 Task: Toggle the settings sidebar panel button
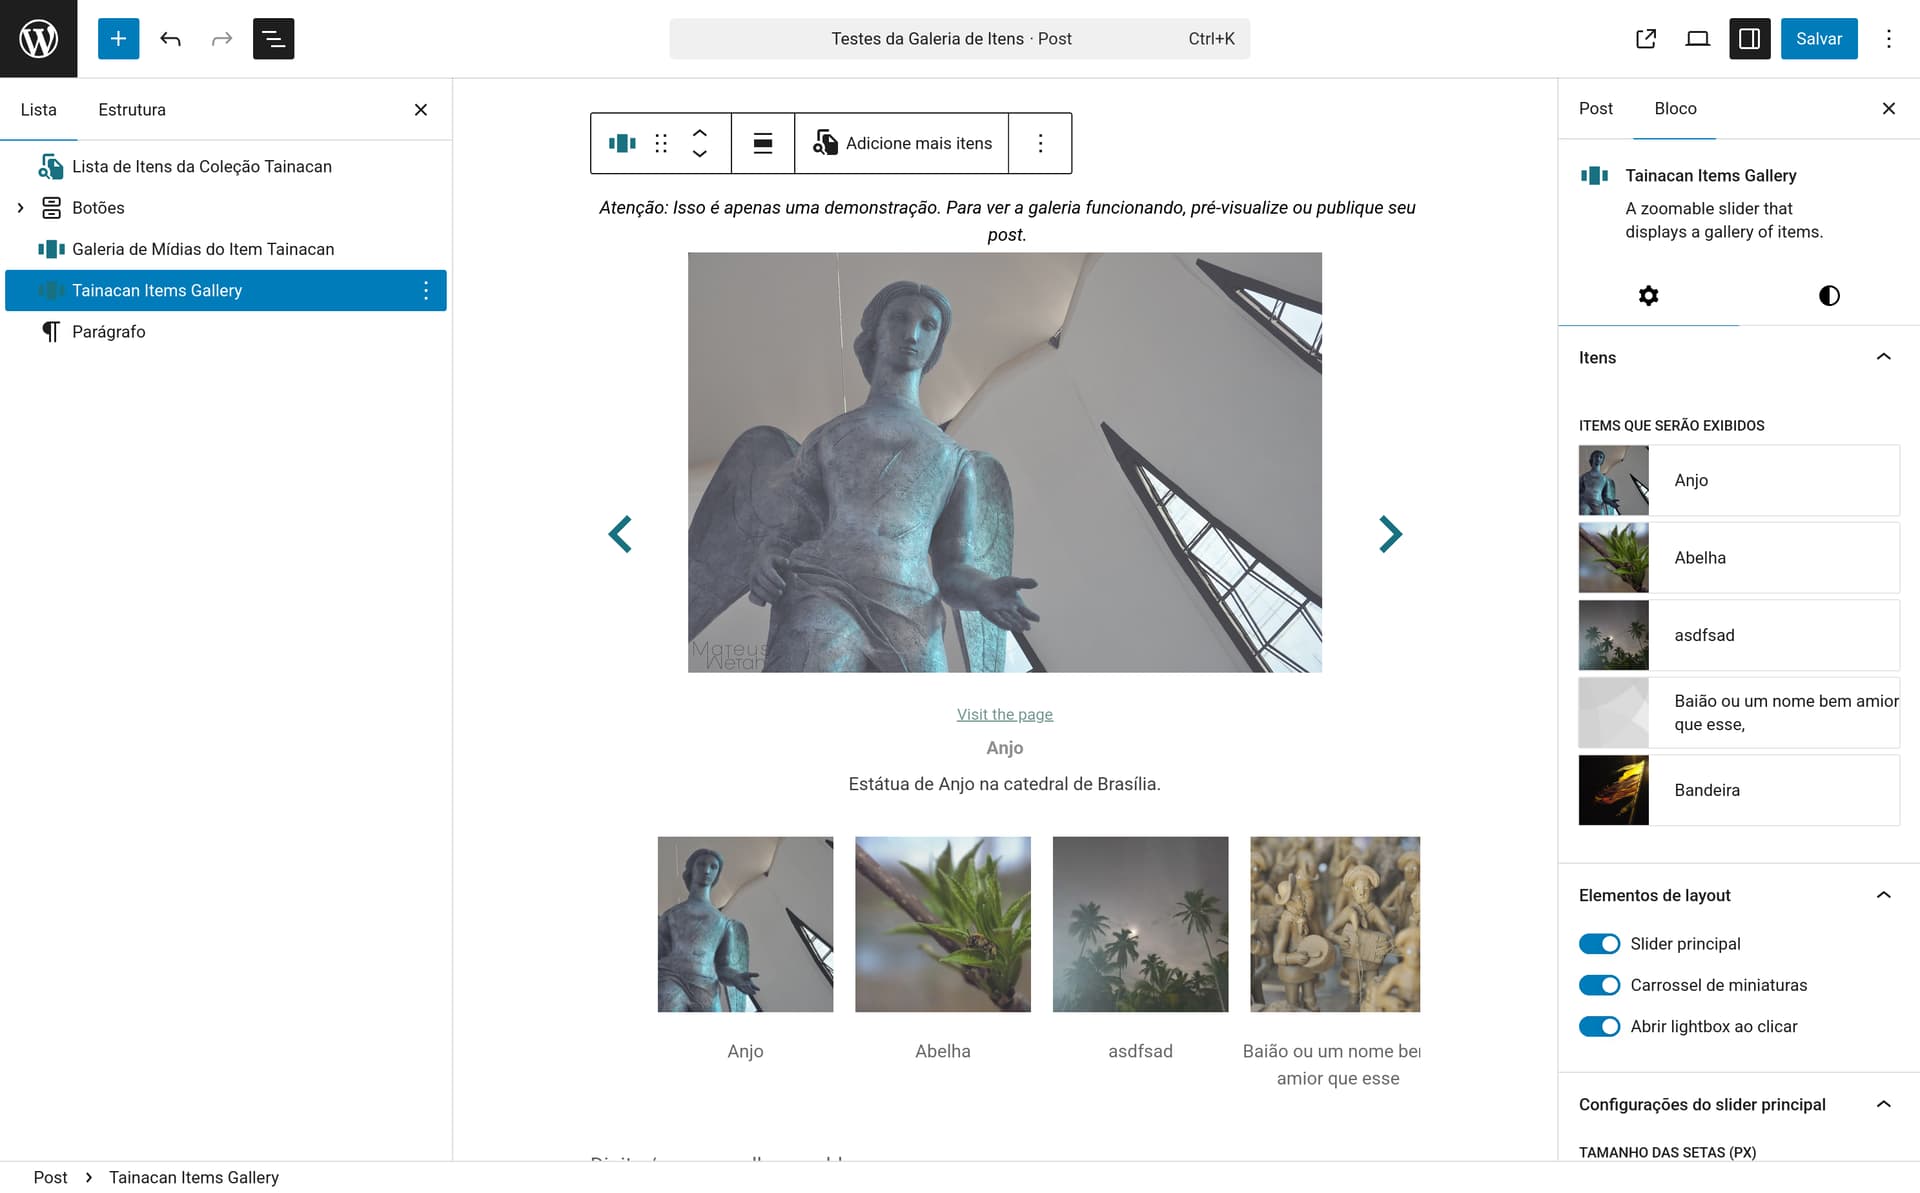pyautogui.click(x=1749, y=38)
